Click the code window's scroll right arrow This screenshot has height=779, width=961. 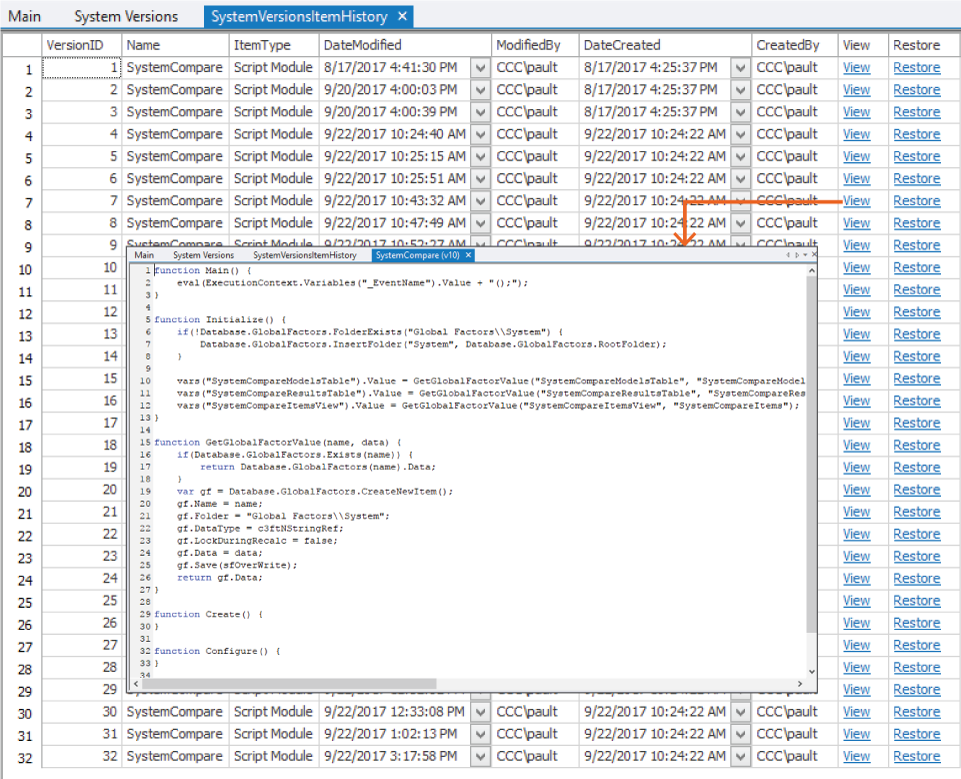[800, 683]
